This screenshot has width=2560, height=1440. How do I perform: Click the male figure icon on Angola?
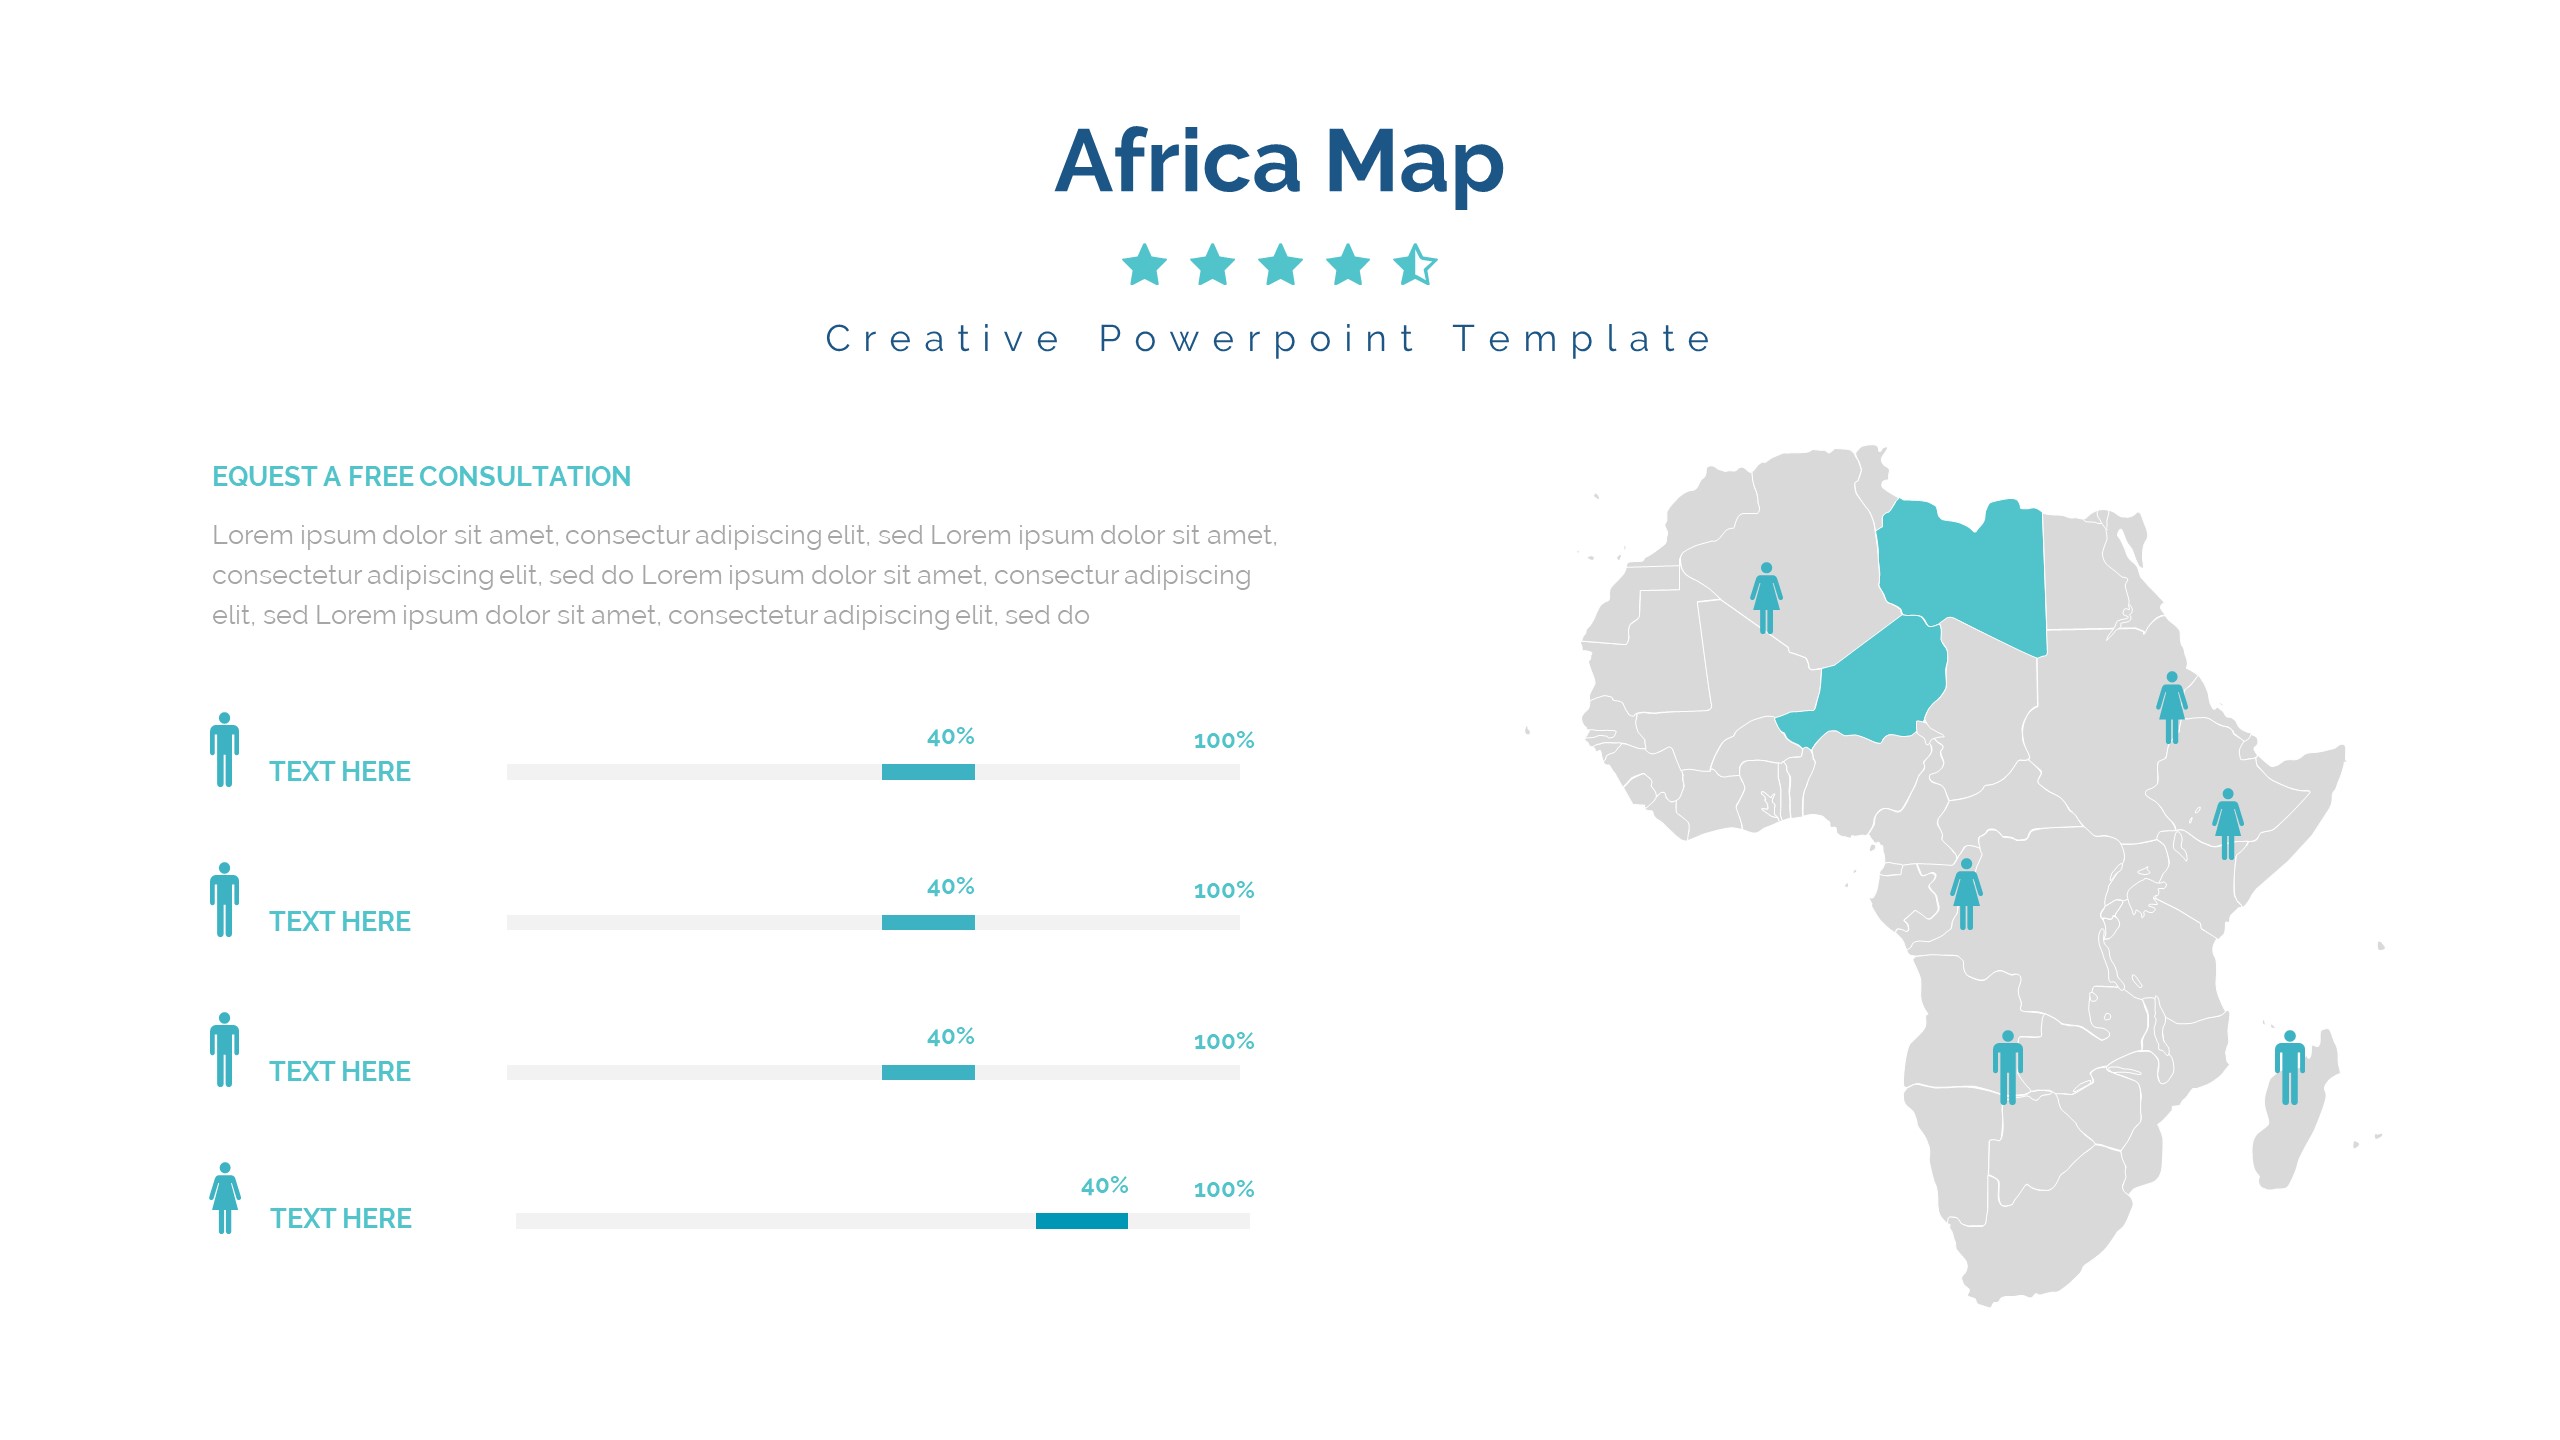pos(2007,1067)
